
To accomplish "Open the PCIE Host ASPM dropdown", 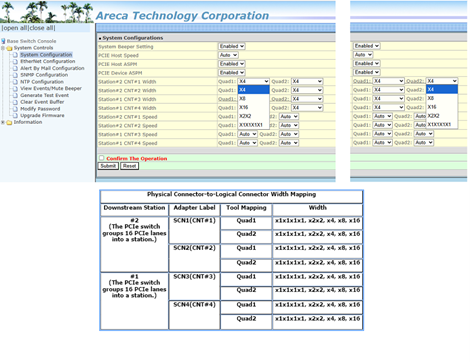I will 232,64.
